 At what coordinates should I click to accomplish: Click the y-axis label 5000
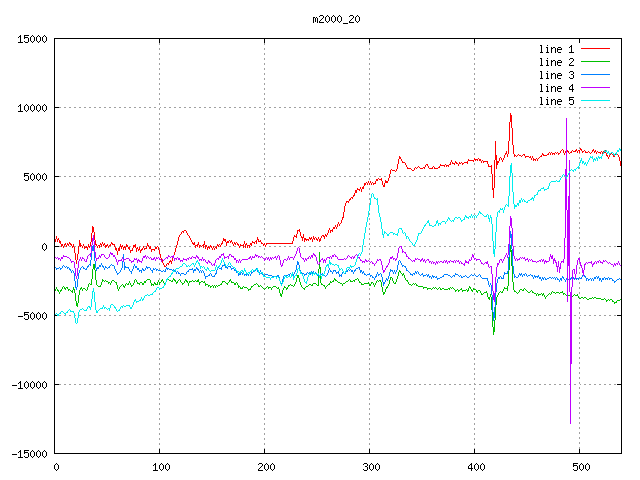(x=36, y=177)
